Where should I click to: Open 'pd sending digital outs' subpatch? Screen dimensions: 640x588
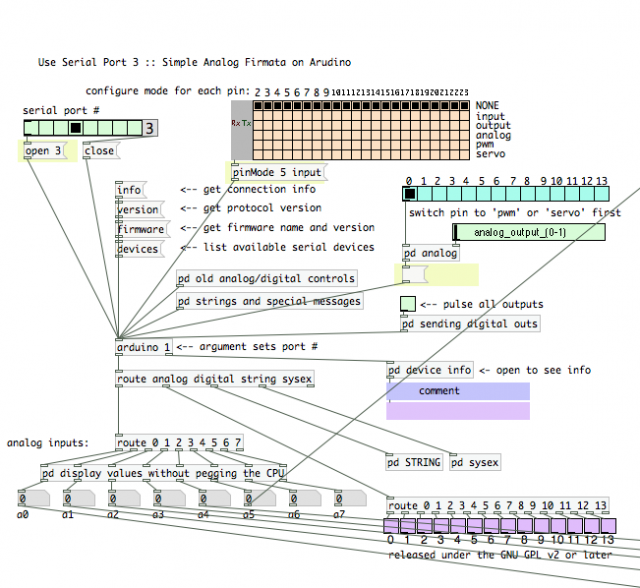tap(470, 324)
